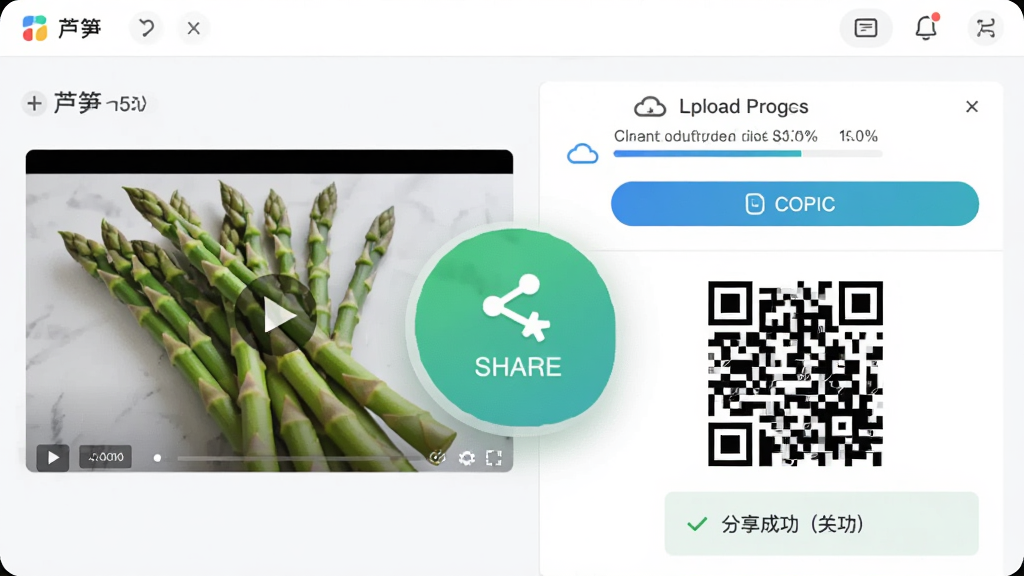1024x576 pixels.
Task: Click the undo arrow icon in header
Action: point(146,28)
